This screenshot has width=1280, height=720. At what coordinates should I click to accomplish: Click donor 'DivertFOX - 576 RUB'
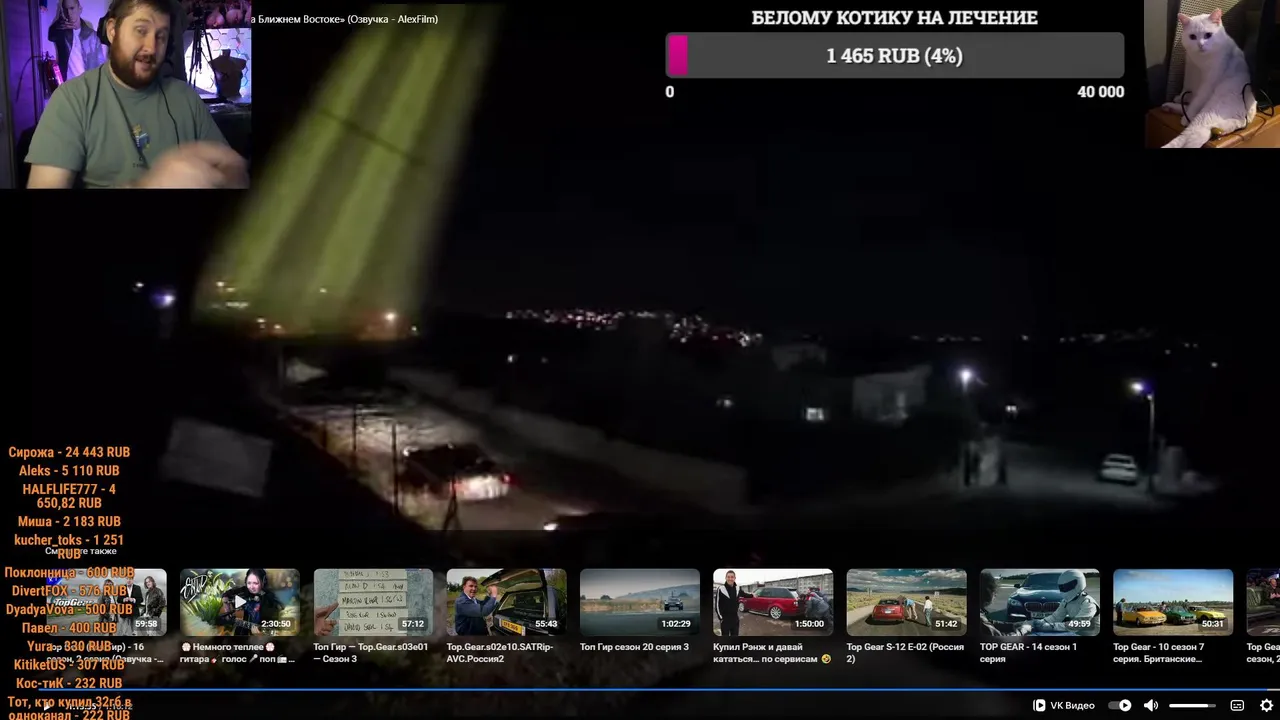pyautogui.click(x=69, y=591)
